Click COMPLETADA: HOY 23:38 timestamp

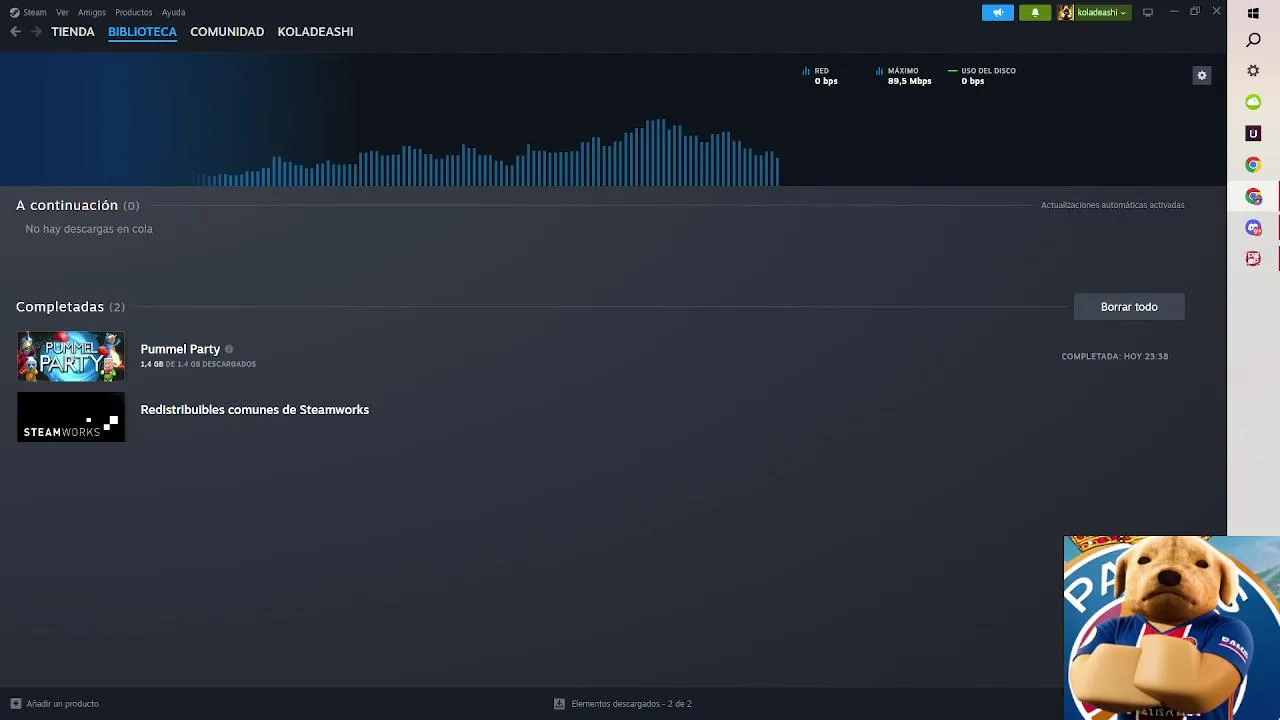click(x=1114, y=356)
